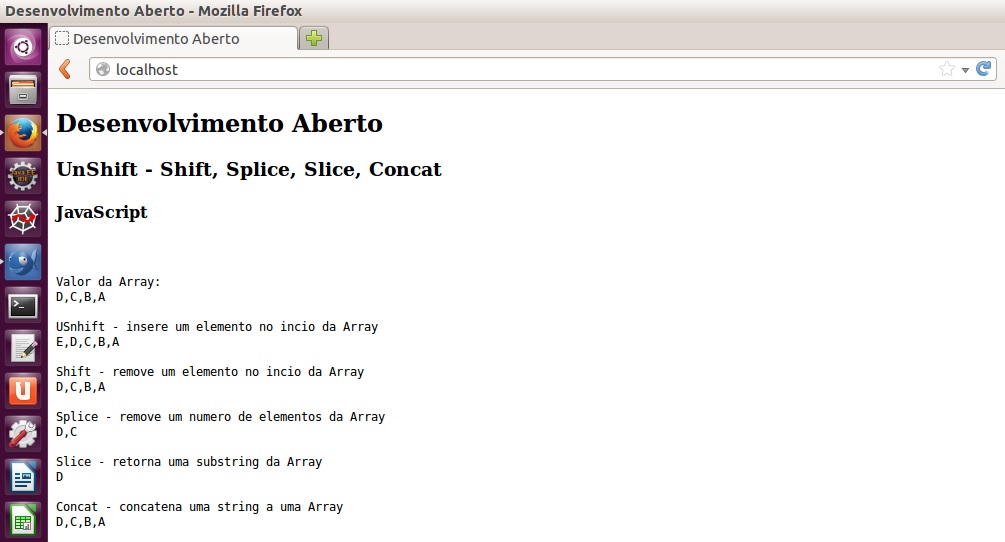Reload the page with the refresh icon
This screenshot has width=1005, height=542.
coord(984,69)
